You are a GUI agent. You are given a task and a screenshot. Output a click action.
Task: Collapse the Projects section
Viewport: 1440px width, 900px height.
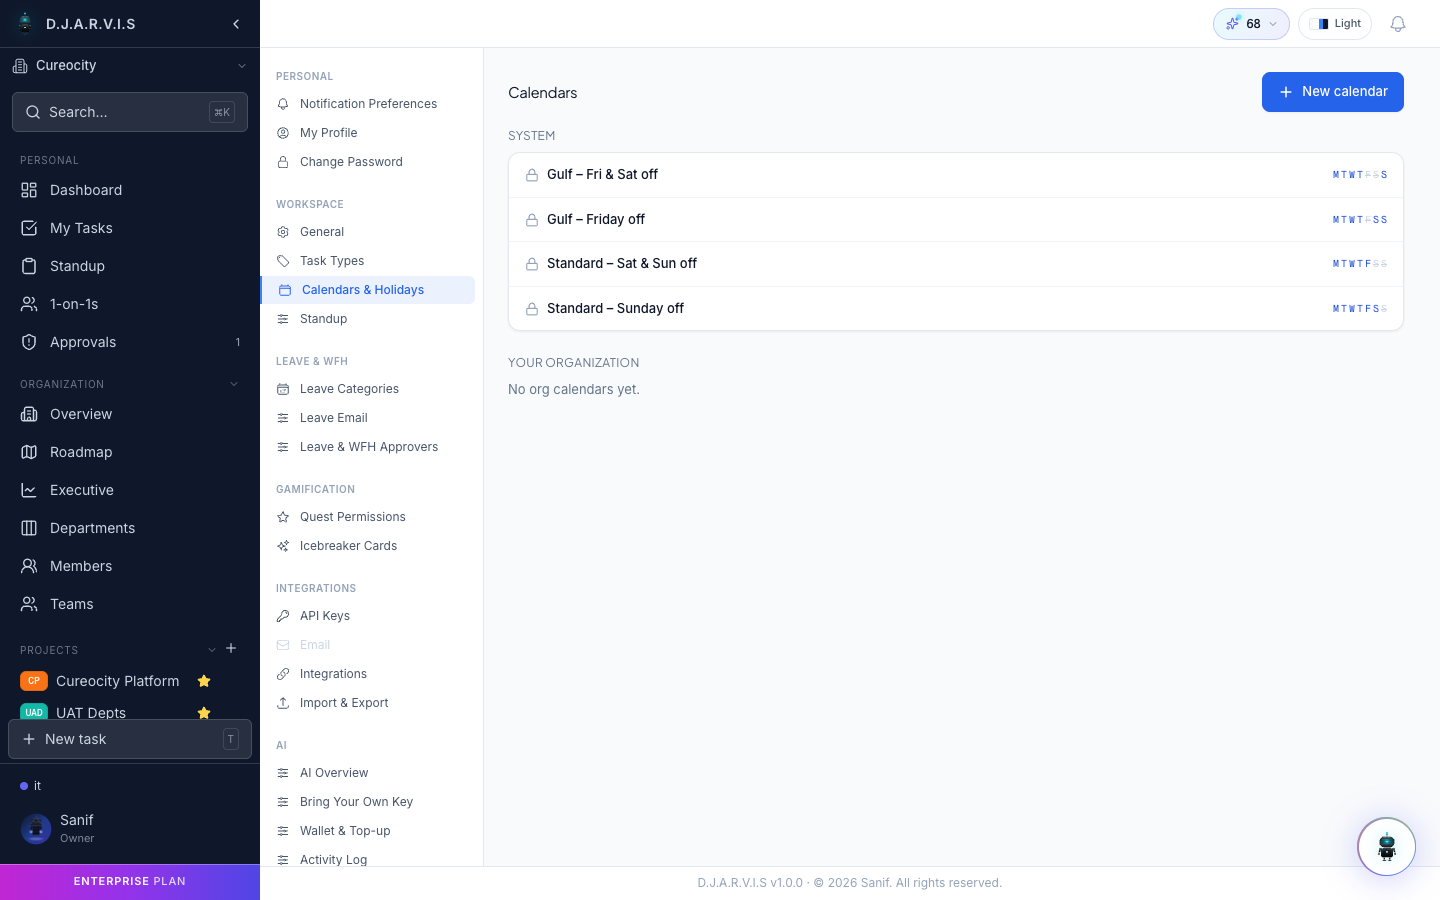point(212,650)
